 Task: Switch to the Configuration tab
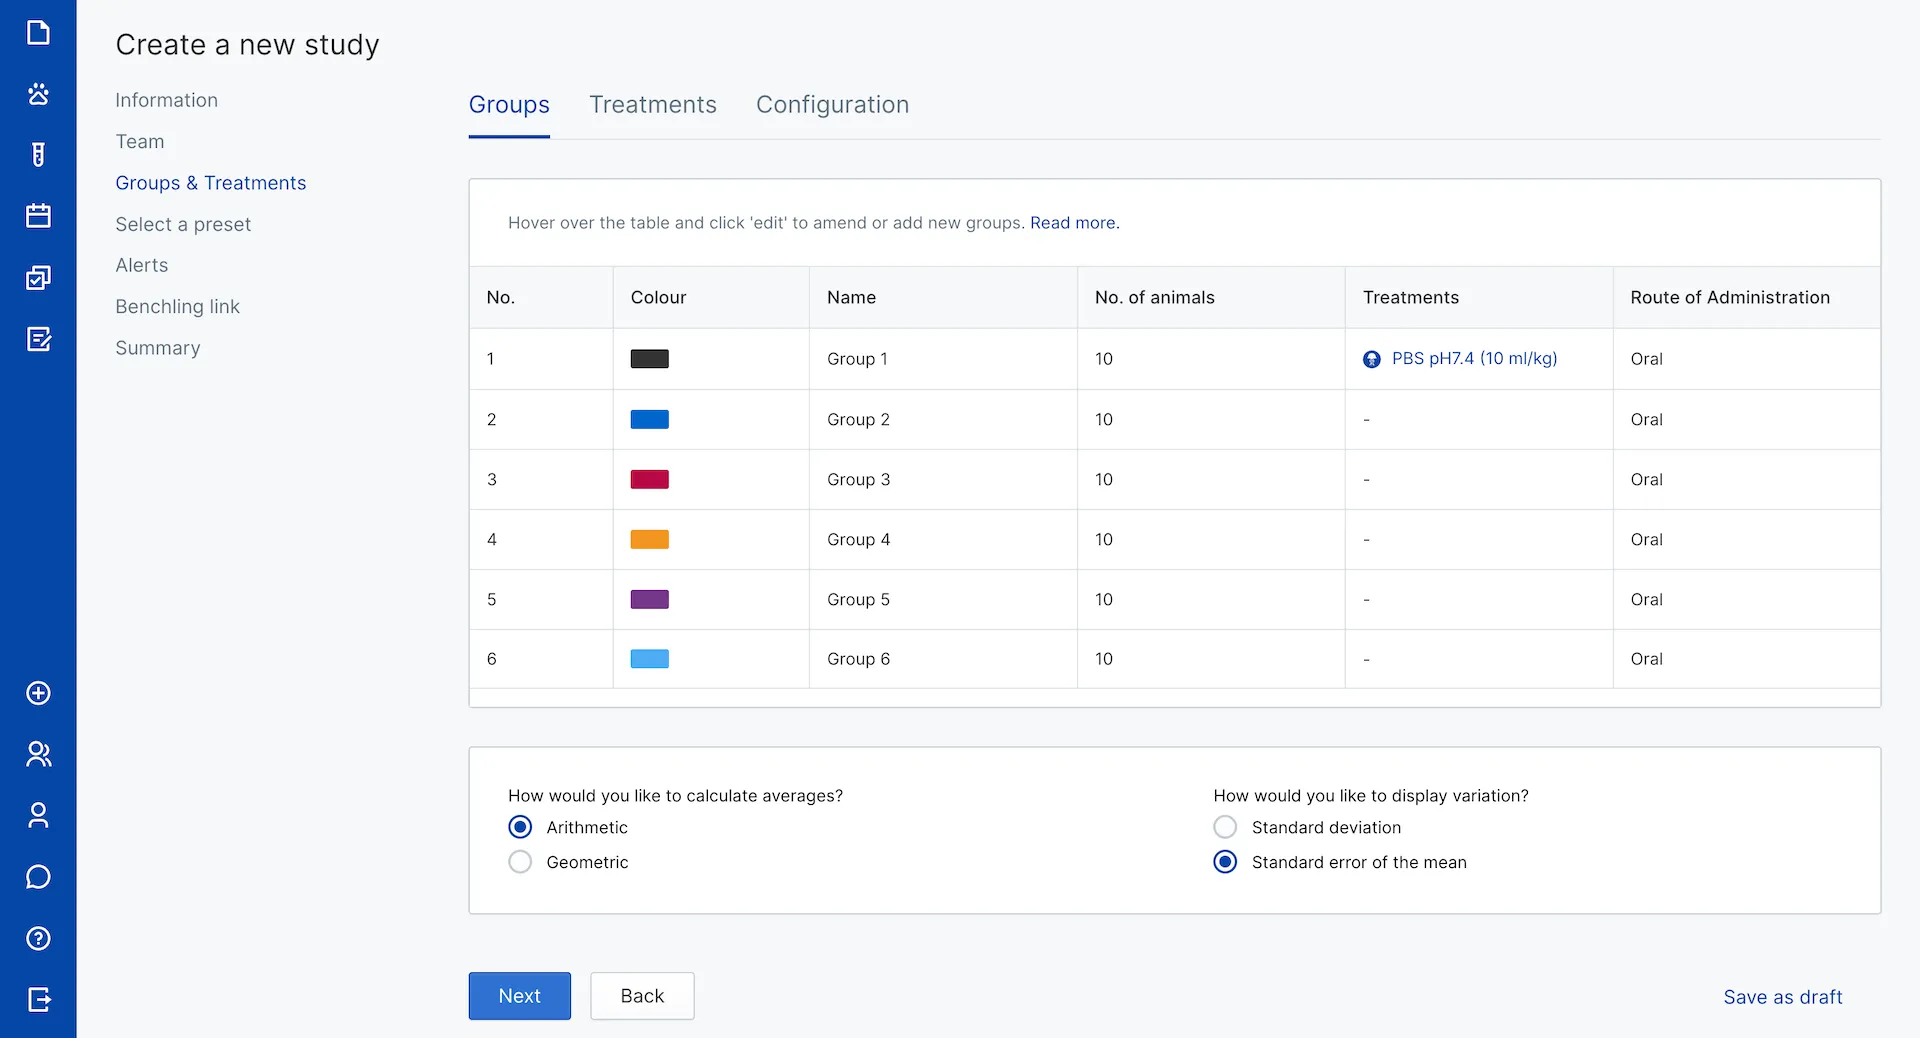(832, 105)
